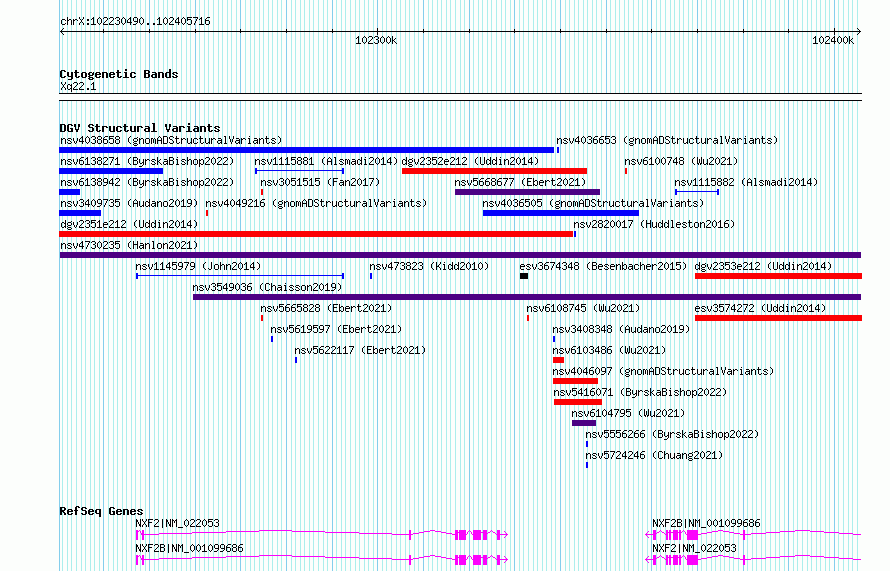Click the purple bar under nsv6104795 (Wu2021)
This screenshot has height=571, width=890.
pos(584,423)
